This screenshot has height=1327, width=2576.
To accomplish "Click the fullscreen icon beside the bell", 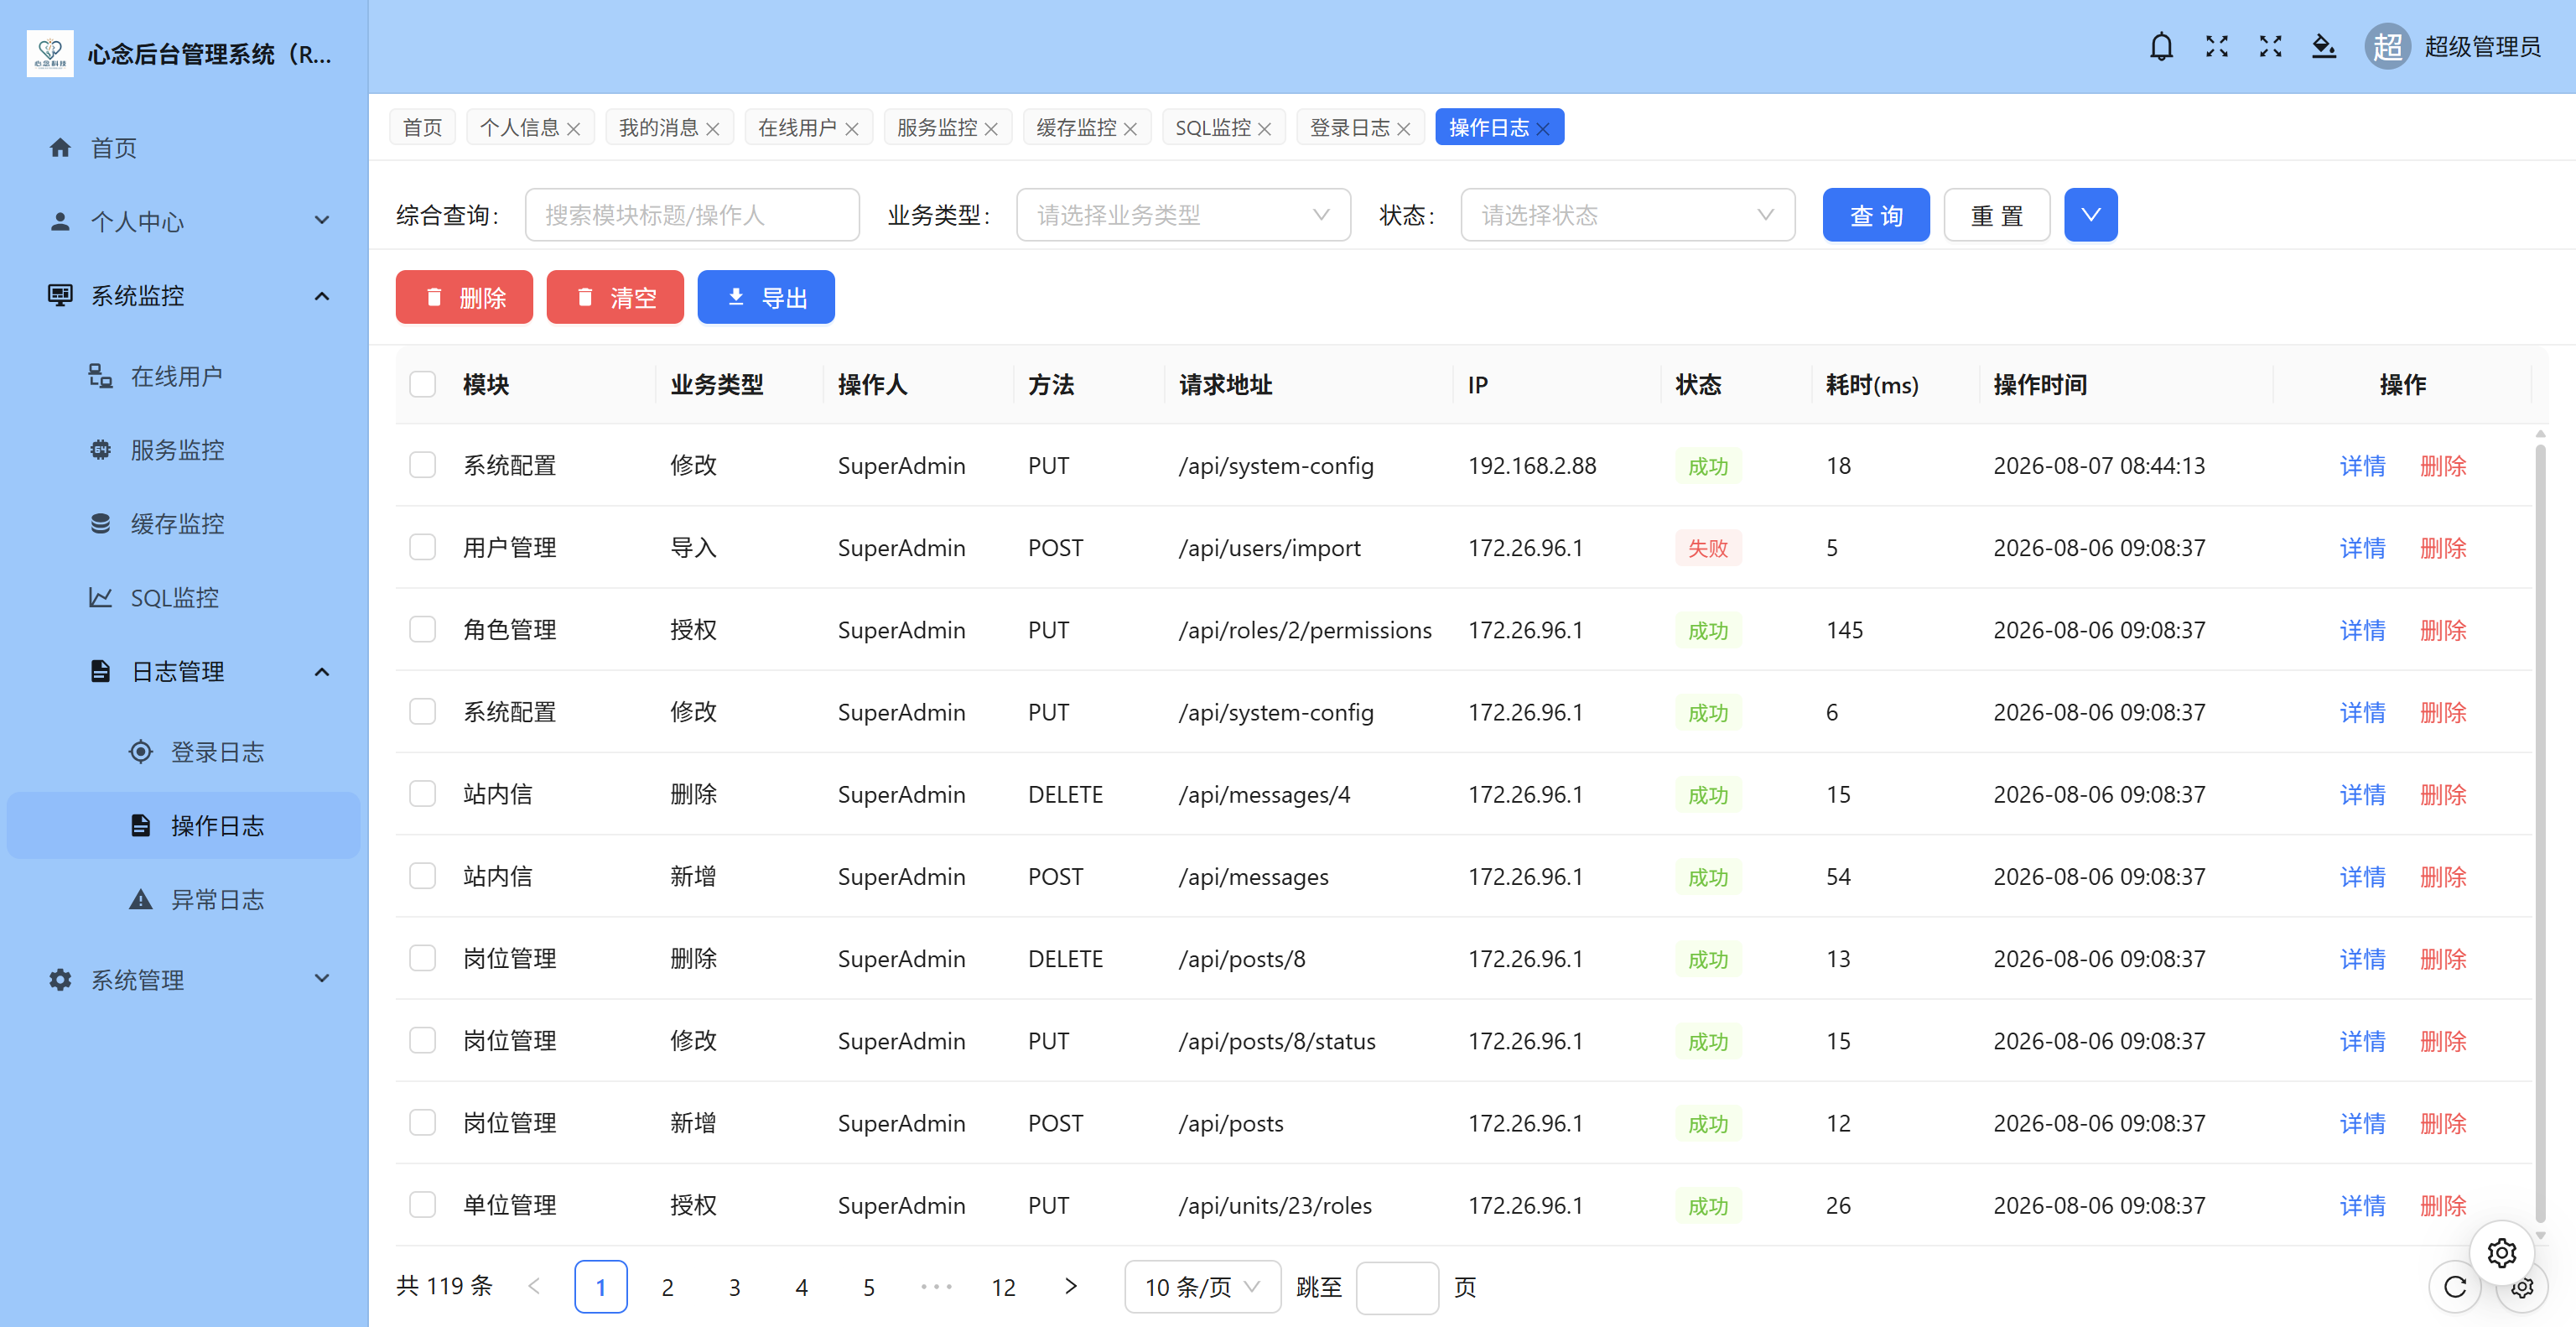I will tap(2217, 47).
